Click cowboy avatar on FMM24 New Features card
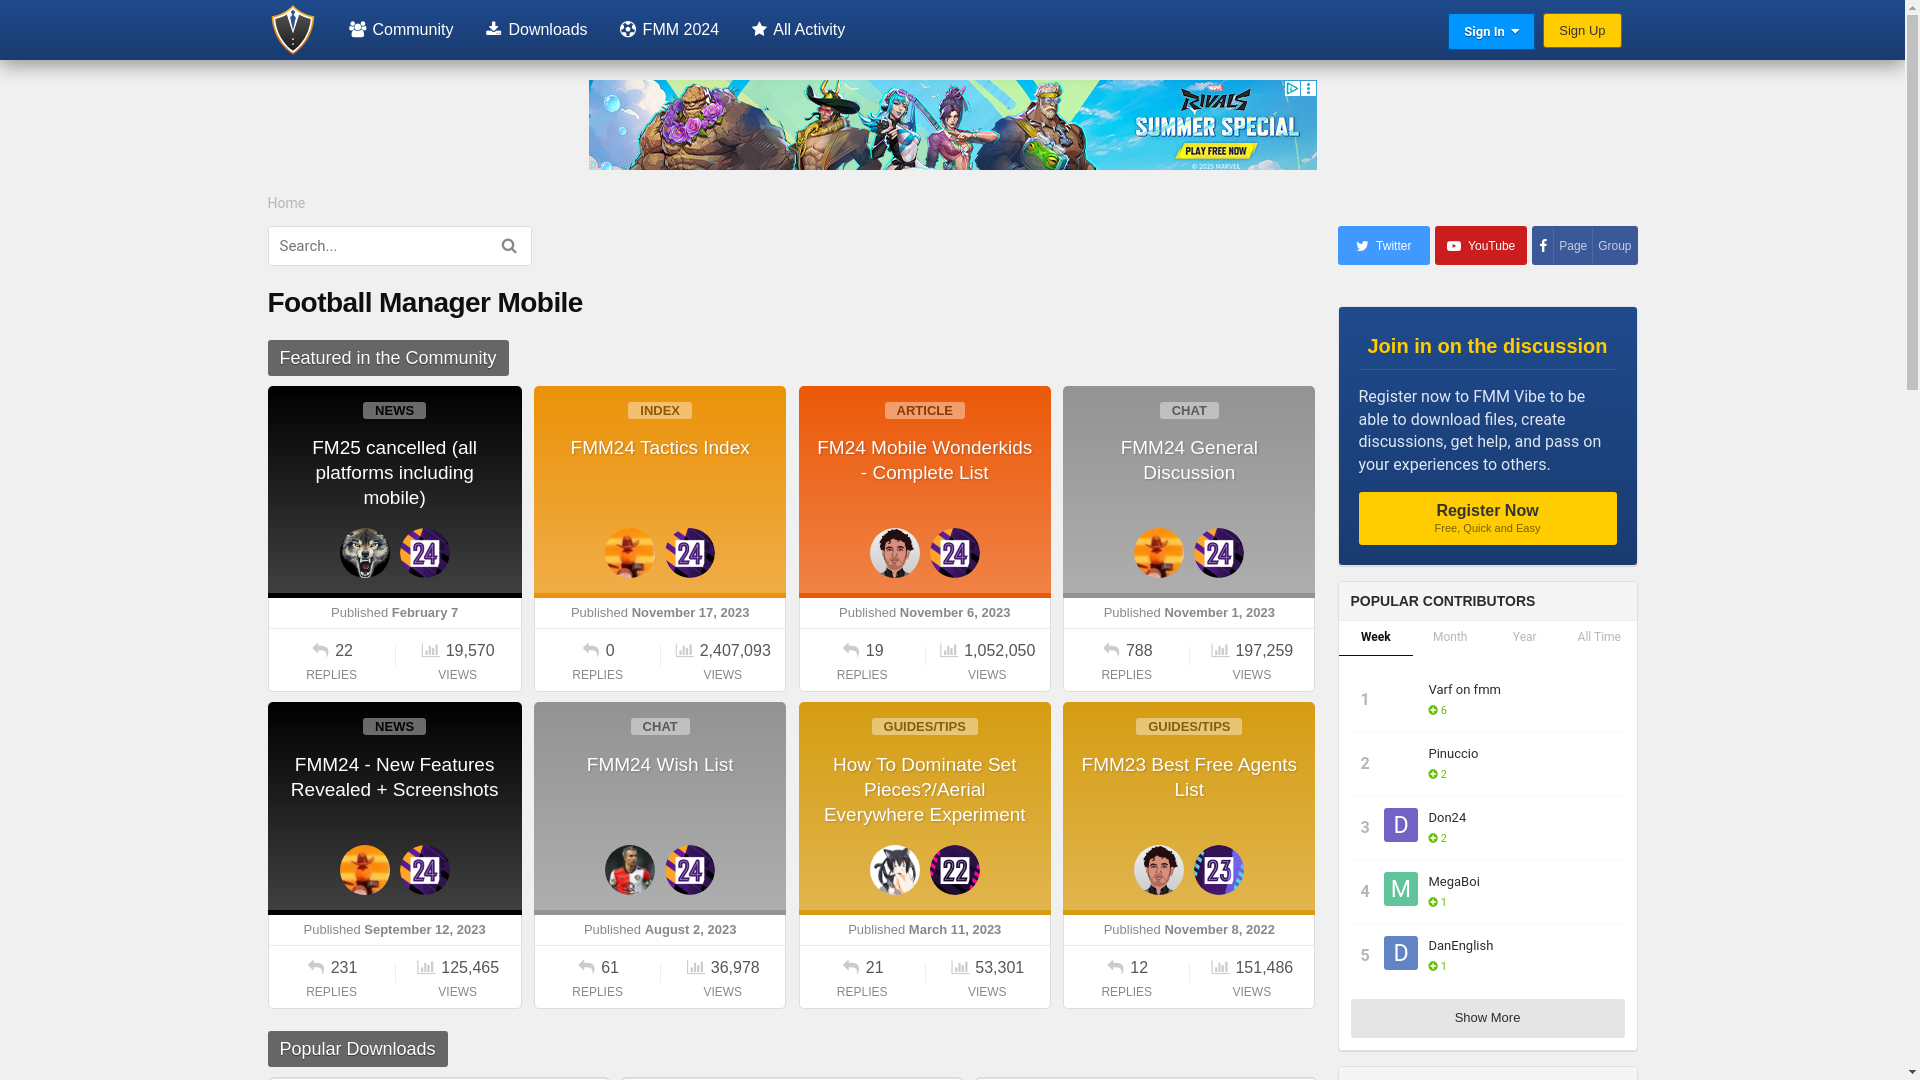This screenshot has height=1080, width=1920. coord(365,870)
